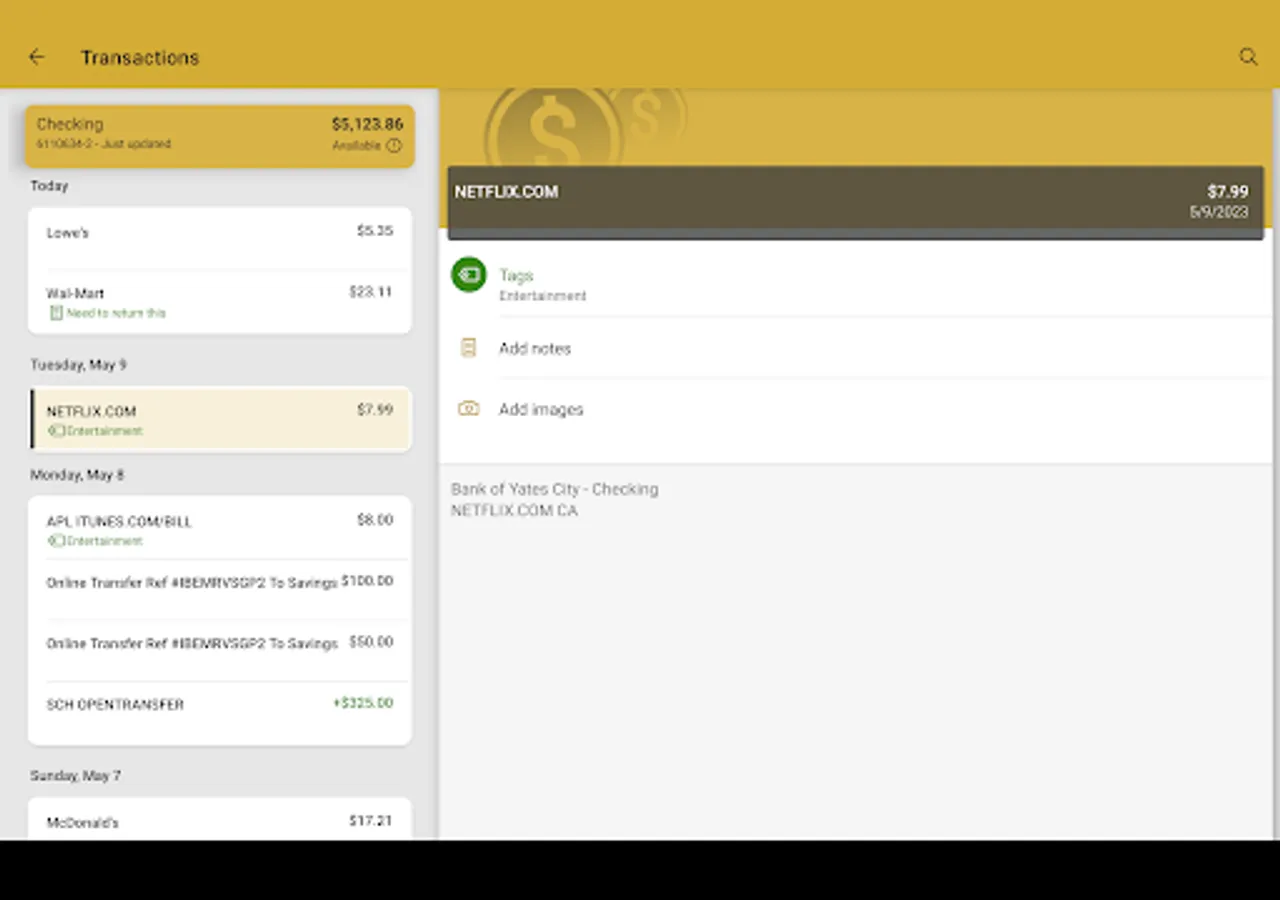Viewport: 1280px width, 900px height.
Task: Open the McDonald's transaction
Action: click(220, 820)
